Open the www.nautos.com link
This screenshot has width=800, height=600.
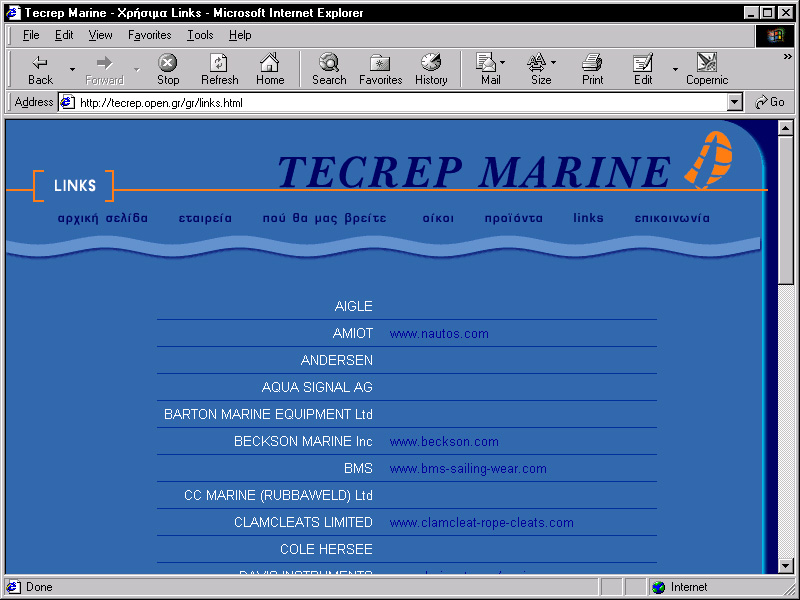coord(439,334)
